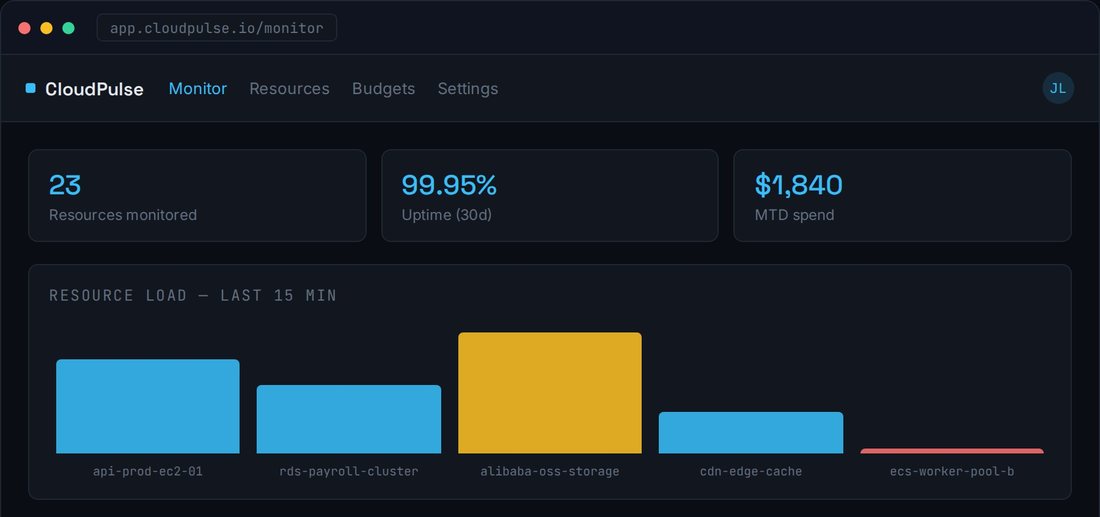The height and width of the screenshot is (517, 1100).
Task: Click the red ecs-worker-pool-b bar
Action: tap(952, 451)
